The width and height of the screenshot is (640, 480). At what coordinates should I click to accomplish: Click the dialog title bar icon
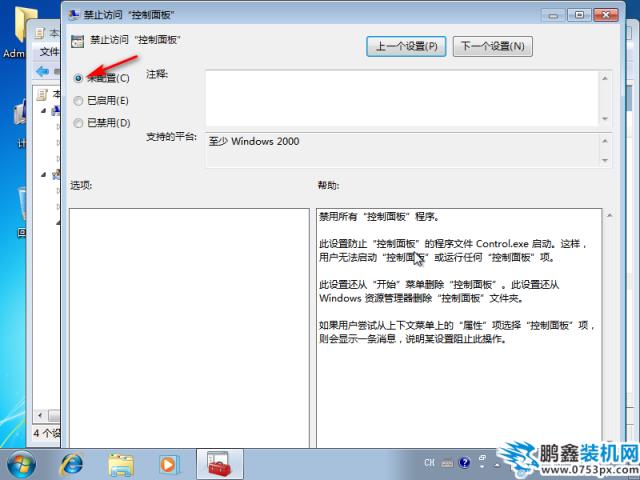tap(74, 15)
